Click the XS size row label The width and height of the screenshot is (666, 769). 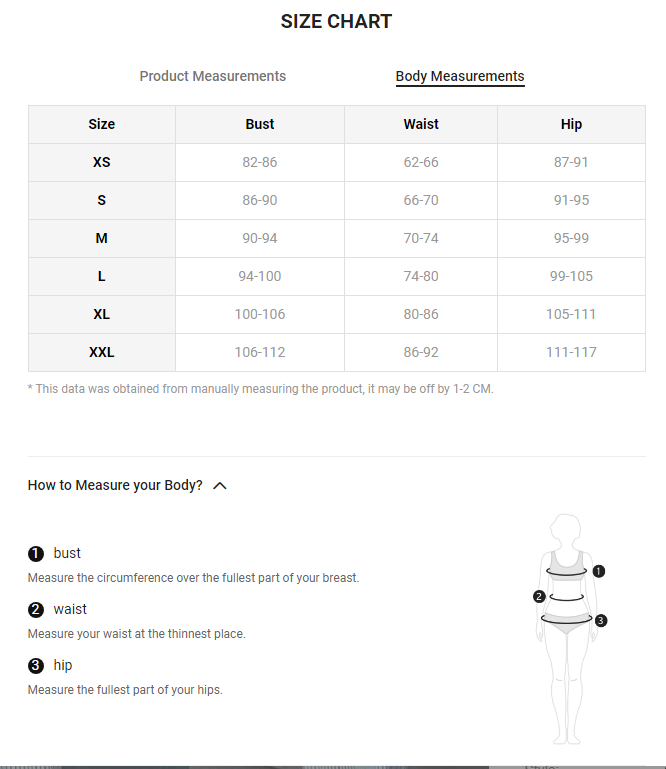pos(102,162)
